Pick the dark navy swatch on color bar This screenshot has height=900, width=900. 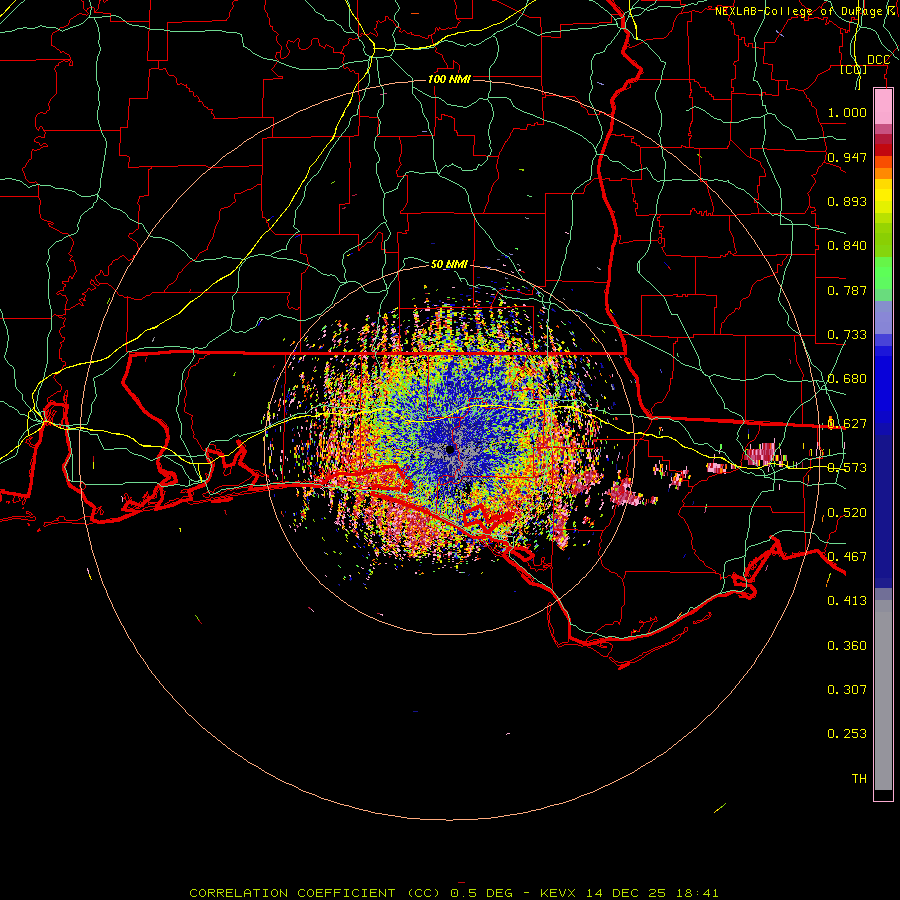(883, 505)
